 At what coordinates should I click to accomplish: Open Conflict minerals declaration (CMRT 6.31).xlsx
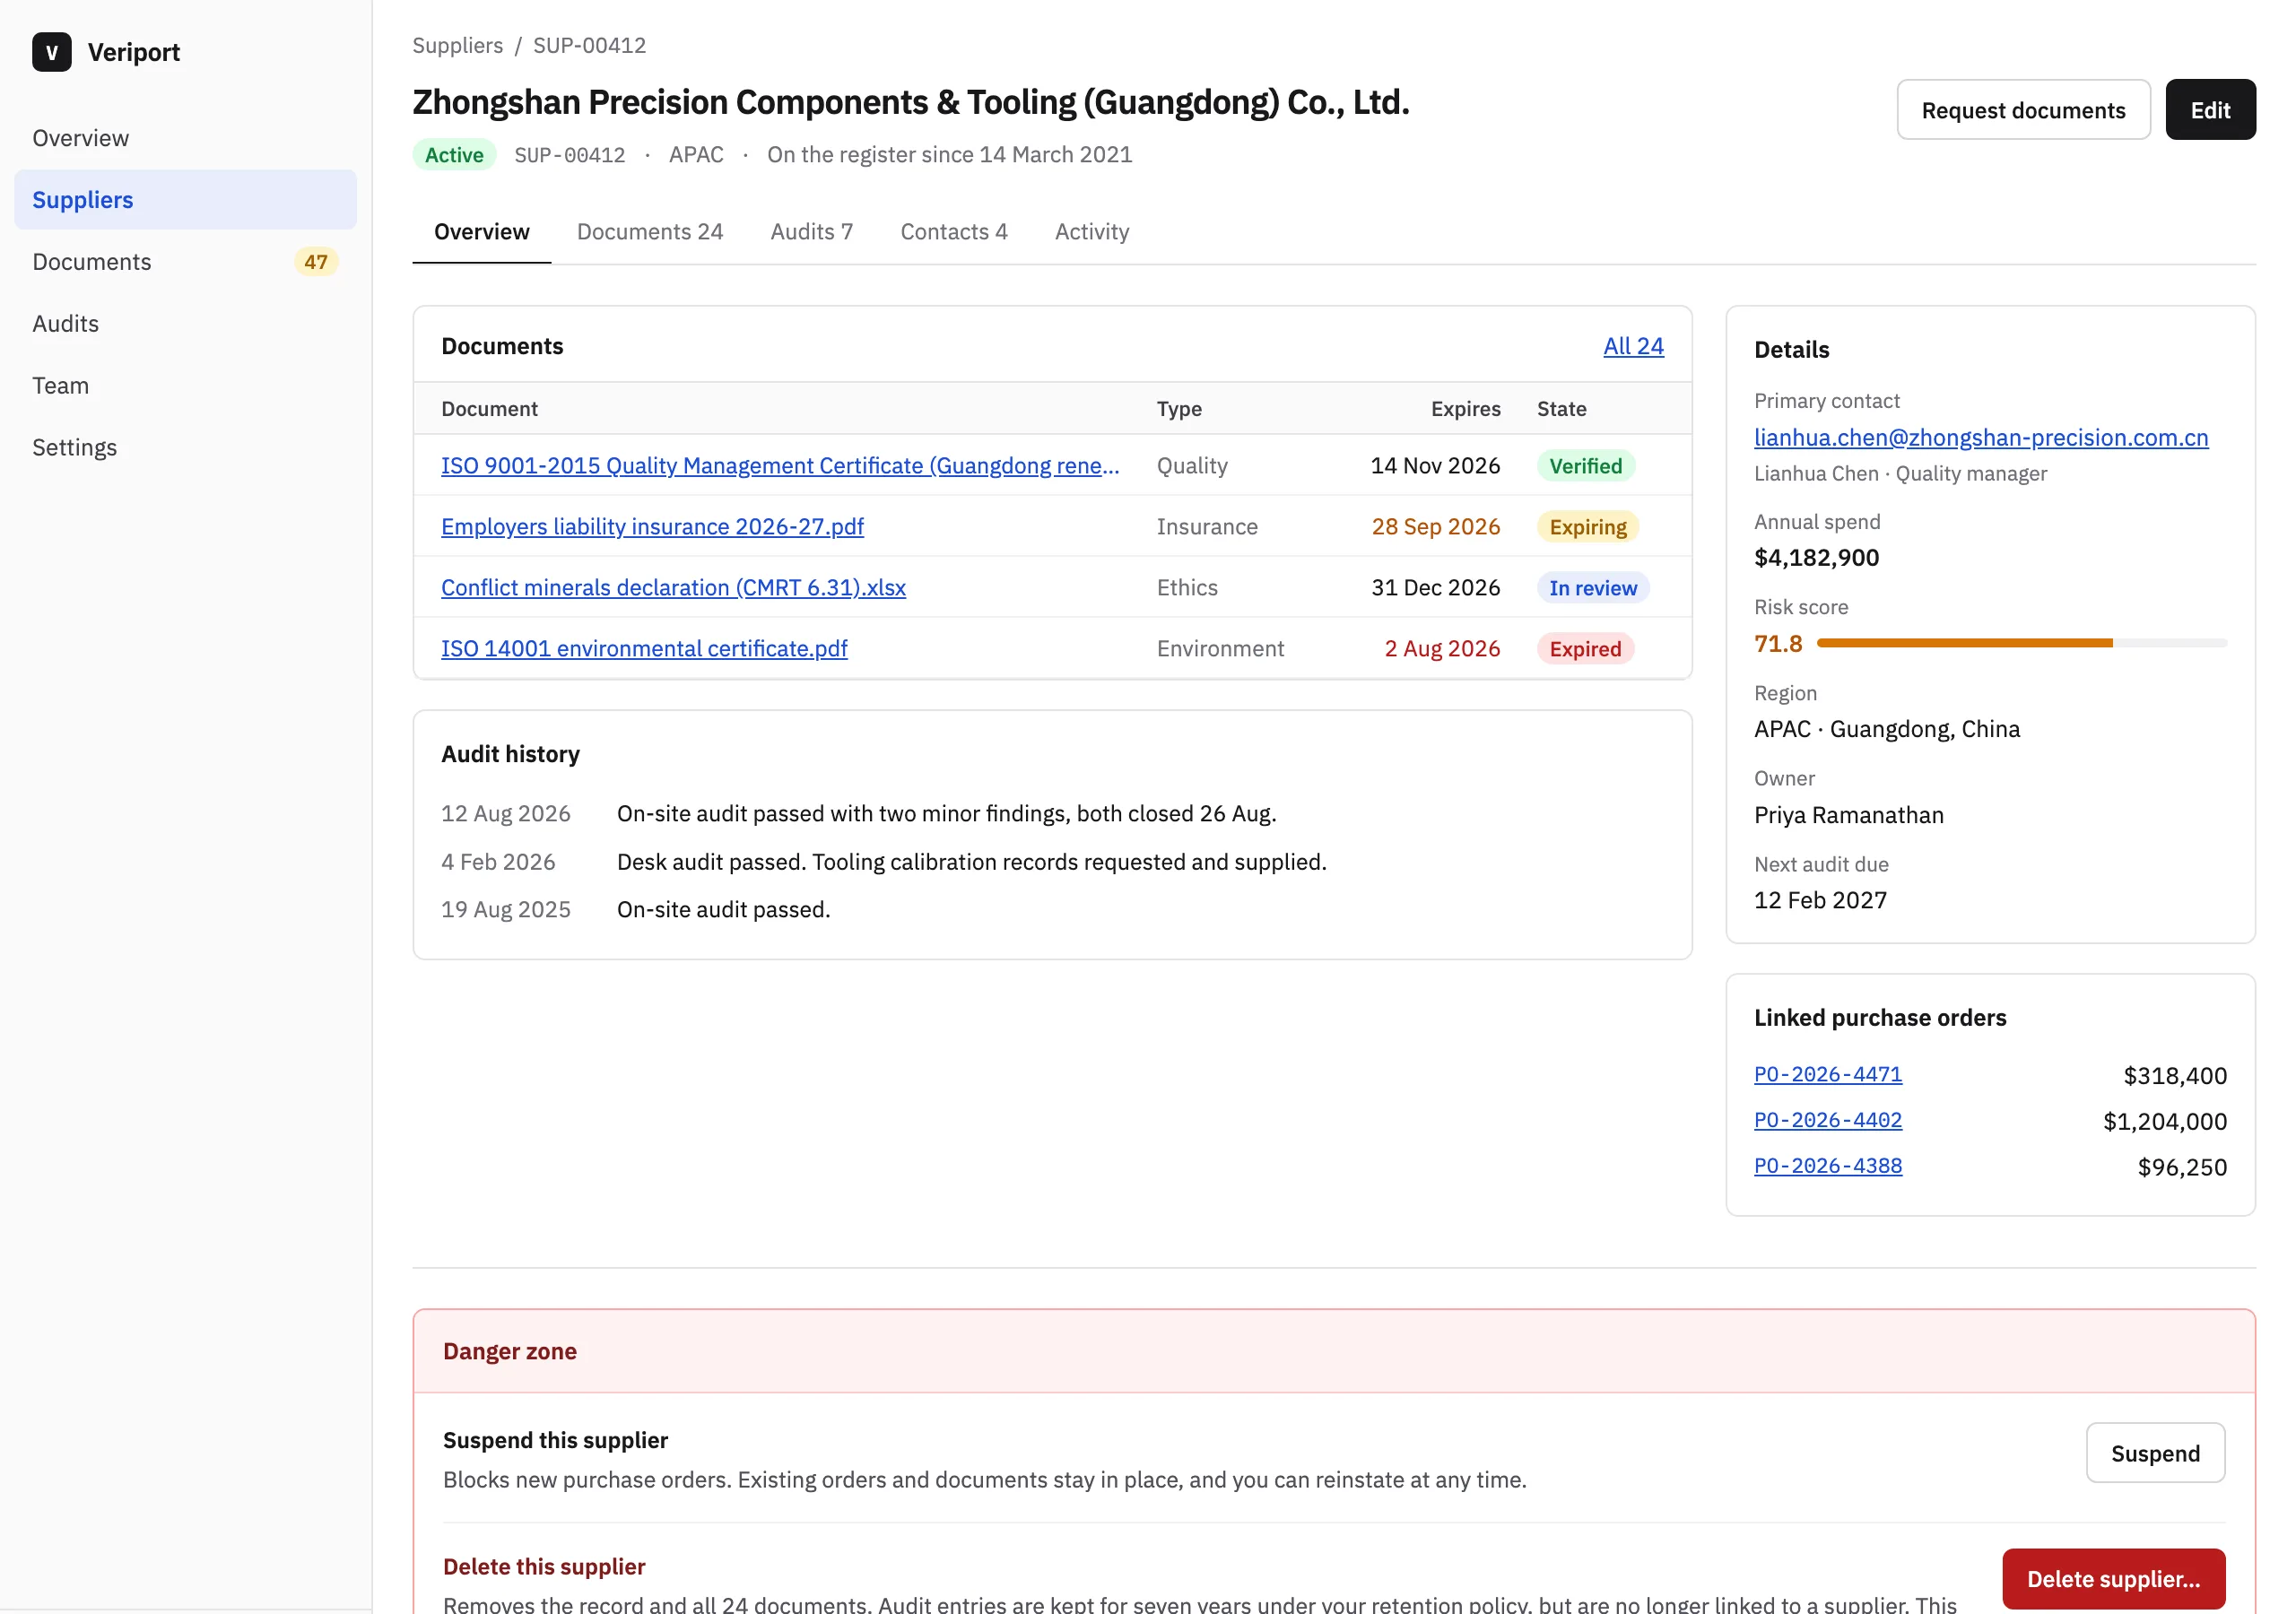[673, 588]
